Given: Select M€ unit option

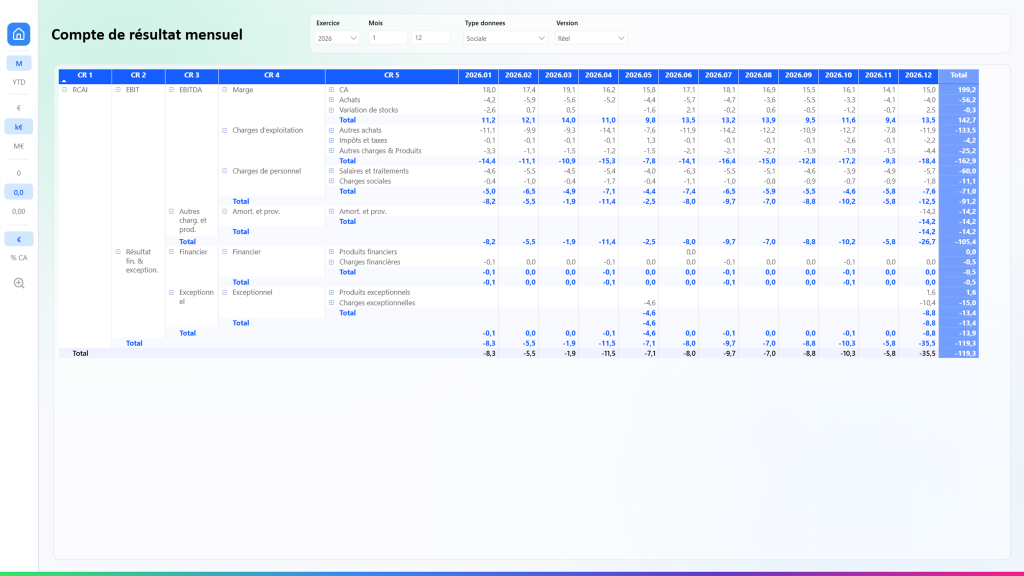Looking at the screenshot, I should 19,146.
